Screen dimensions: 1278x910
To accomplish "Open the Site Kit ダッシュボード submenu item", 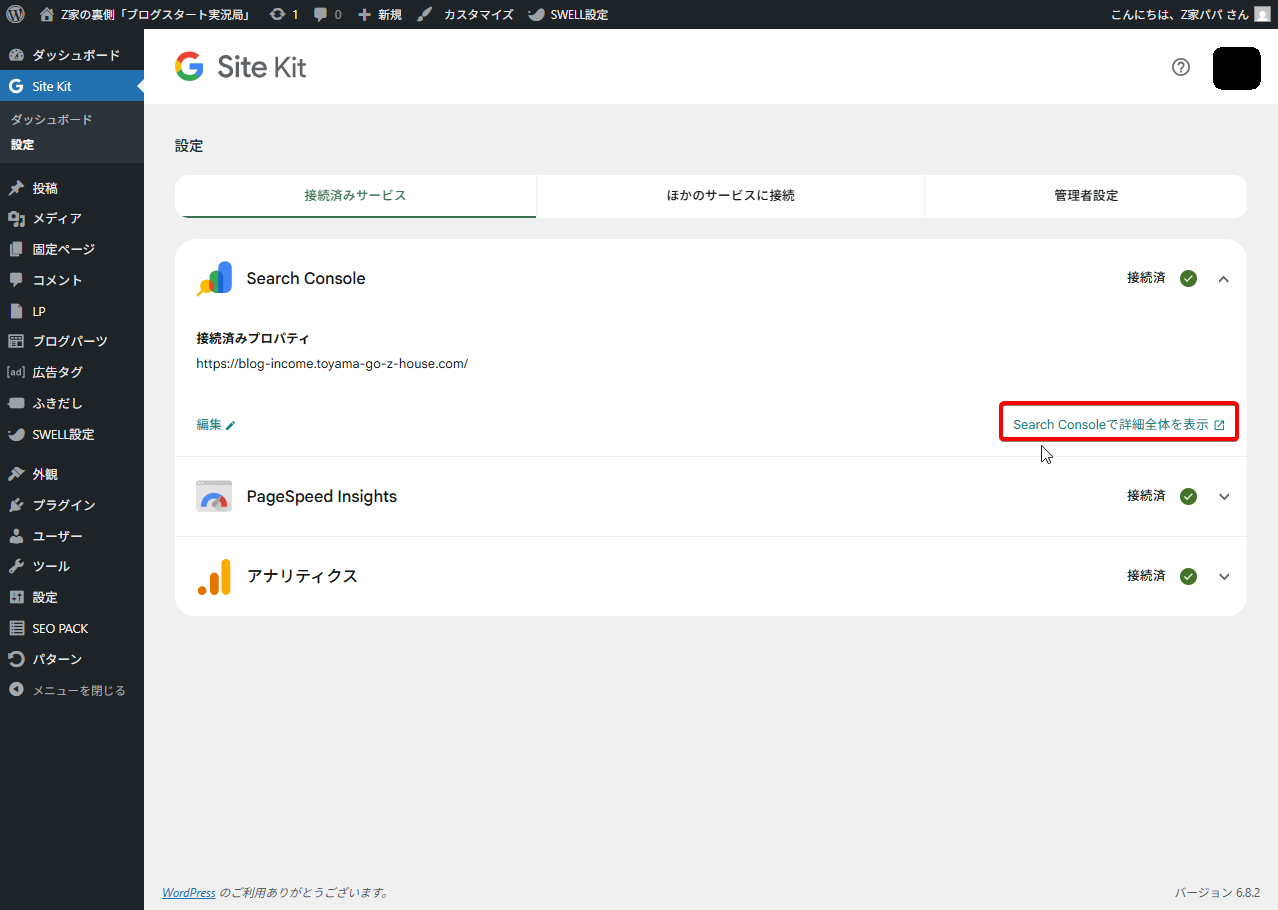I will (52, 119).
